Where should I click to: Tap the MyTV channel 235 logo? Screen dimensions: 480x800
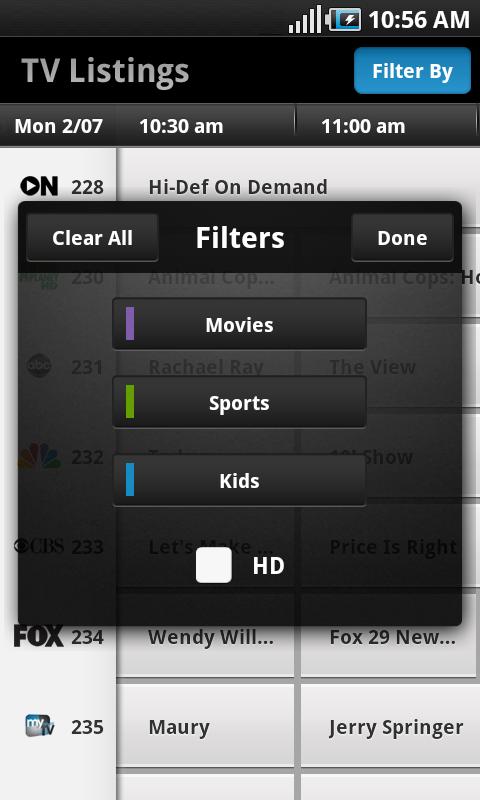[40, 726]
